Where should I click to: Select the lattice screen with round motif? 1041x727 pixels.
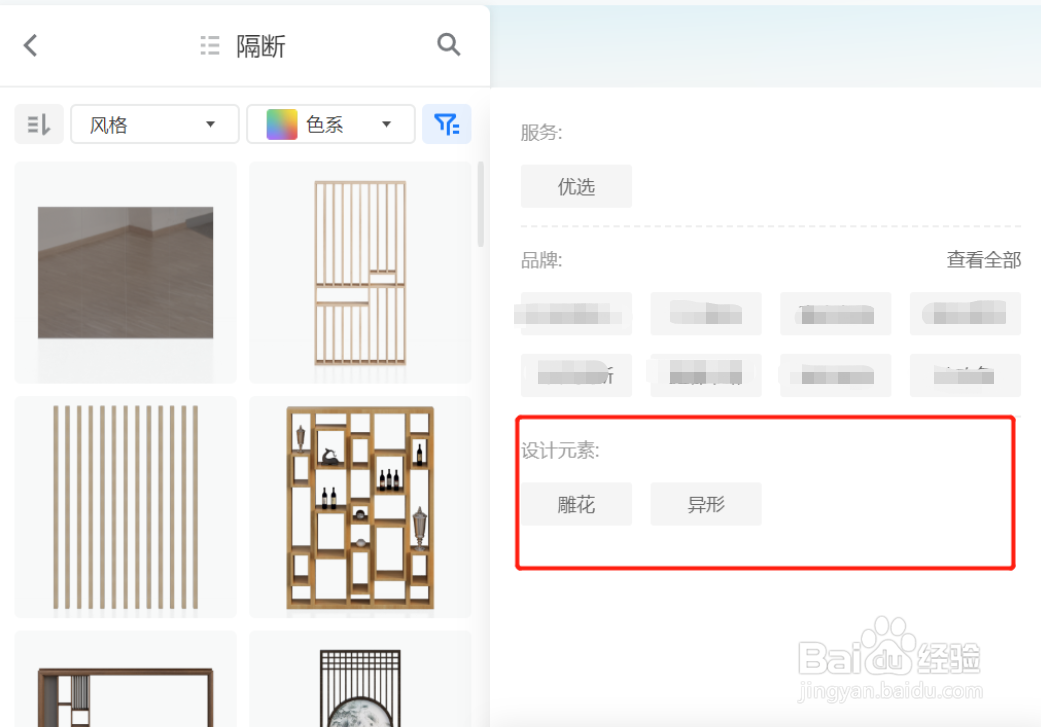(x=360, y=679)
